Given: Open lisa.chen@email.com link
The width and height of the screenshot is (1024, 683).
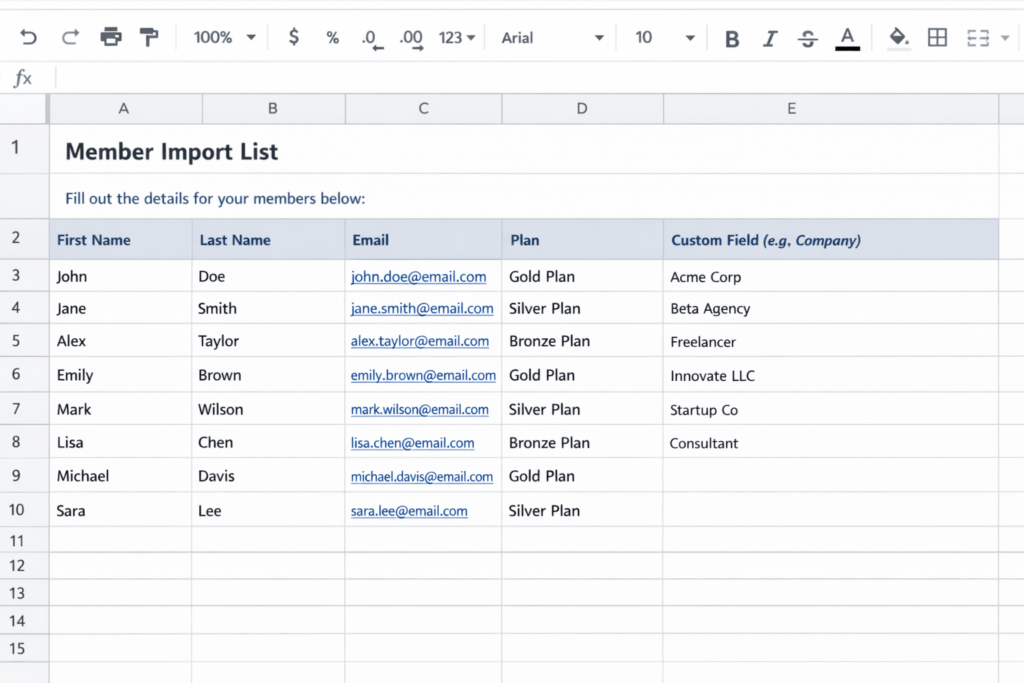Looking at the screenshot, I should (x=412, y=443).
